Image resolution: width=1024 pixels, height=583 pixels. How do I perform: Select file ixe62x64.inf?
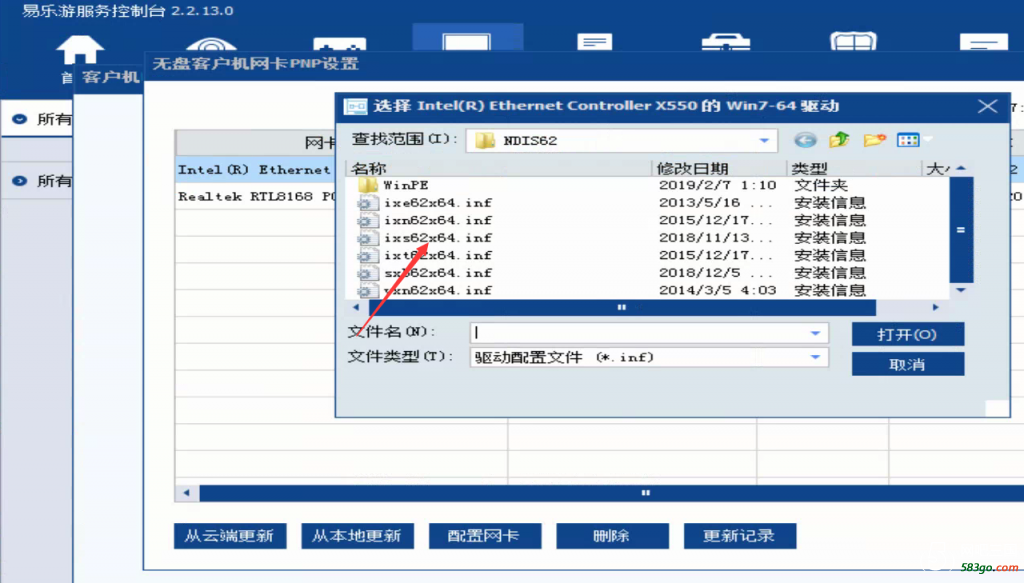pos(438,203)
